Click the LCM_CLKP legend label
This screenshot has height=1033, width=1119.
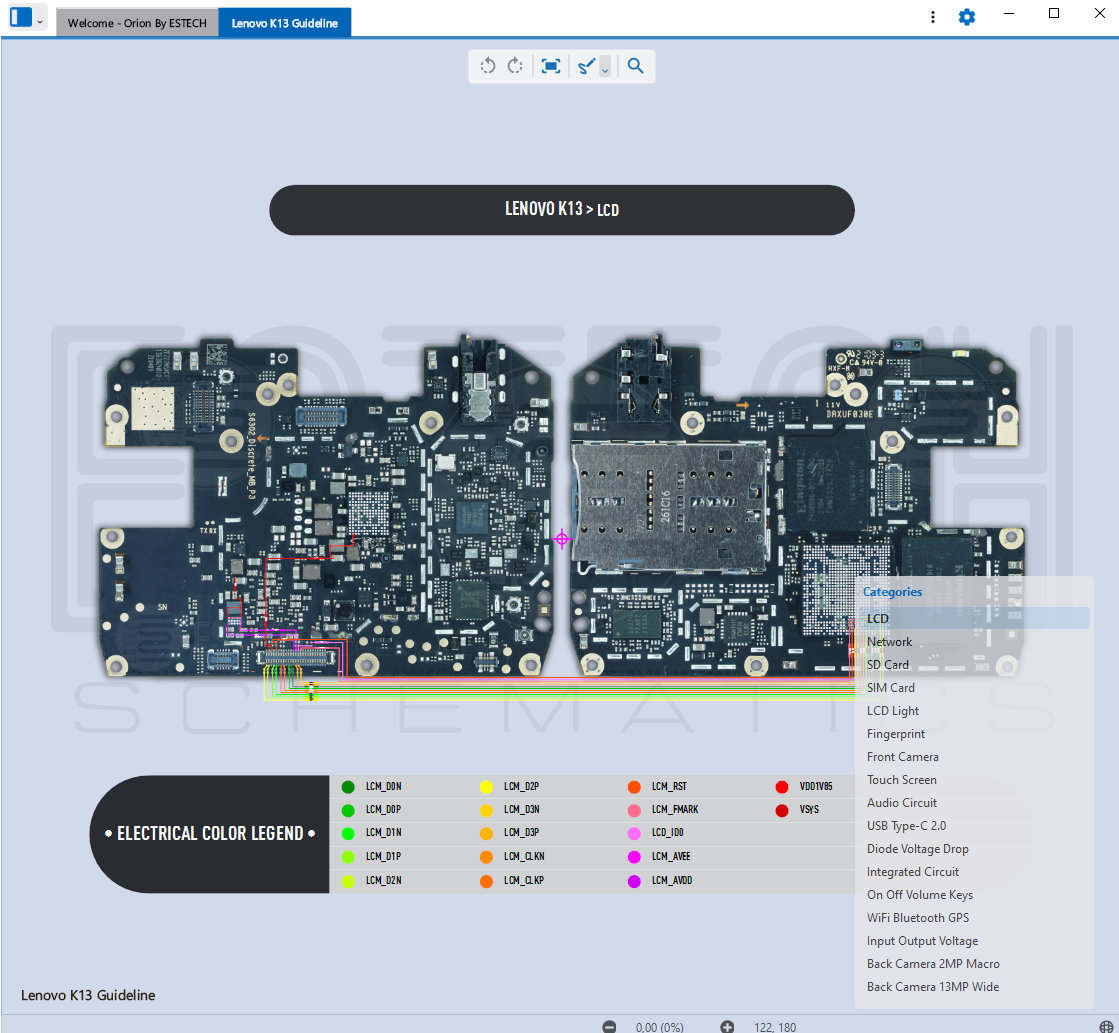pos(524,880)
